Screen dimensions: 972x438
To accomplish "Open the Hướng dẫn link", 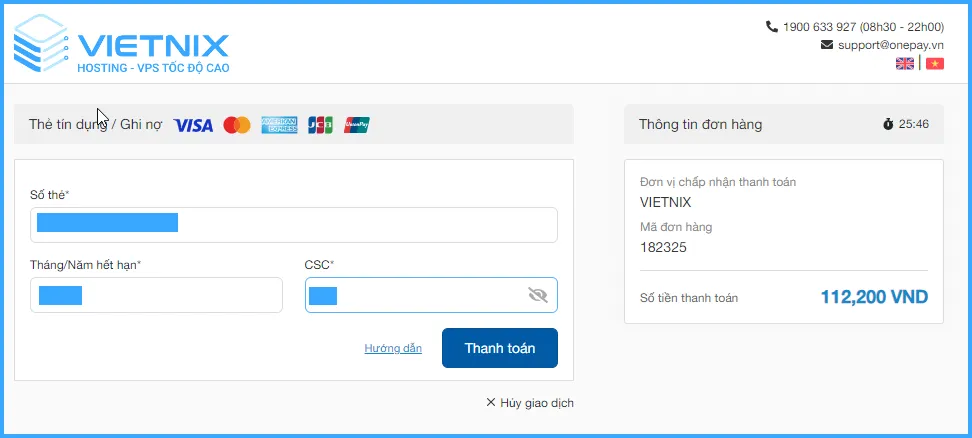I will (x=393, y=348).
